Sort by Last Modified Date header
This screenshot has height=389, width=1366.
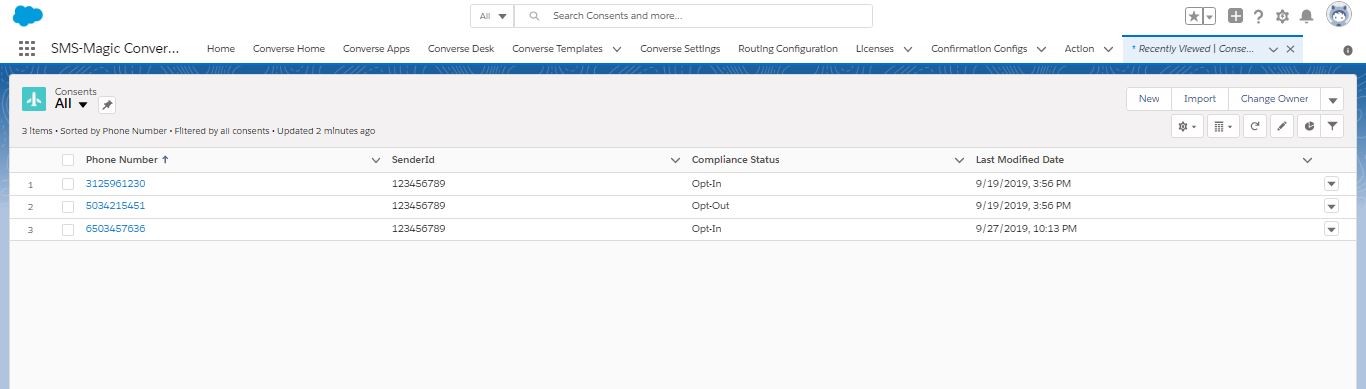coord(1020,160)
